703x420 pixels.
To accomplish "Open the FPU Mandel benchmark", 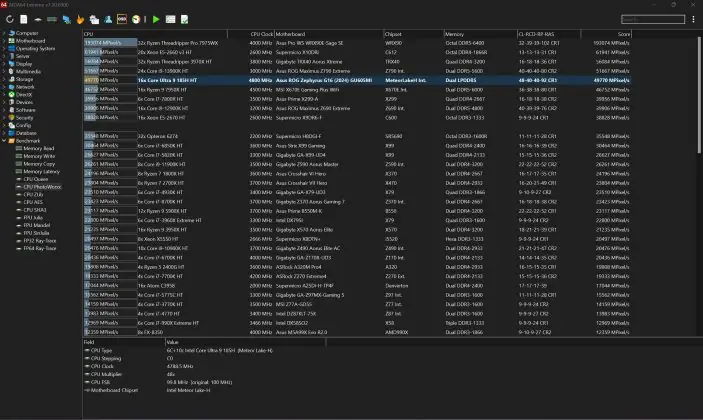I will (x=37, y=225).
